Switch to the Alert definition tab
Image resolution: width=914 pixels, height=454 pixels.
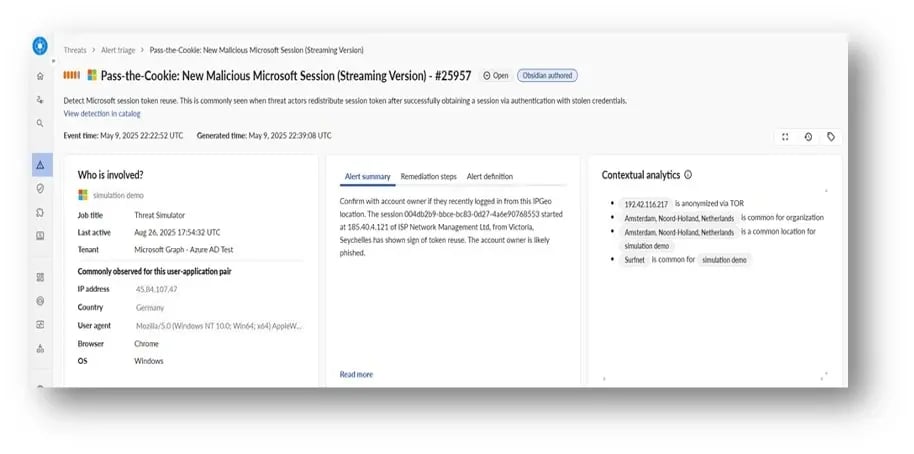click(x=490, y=177)
